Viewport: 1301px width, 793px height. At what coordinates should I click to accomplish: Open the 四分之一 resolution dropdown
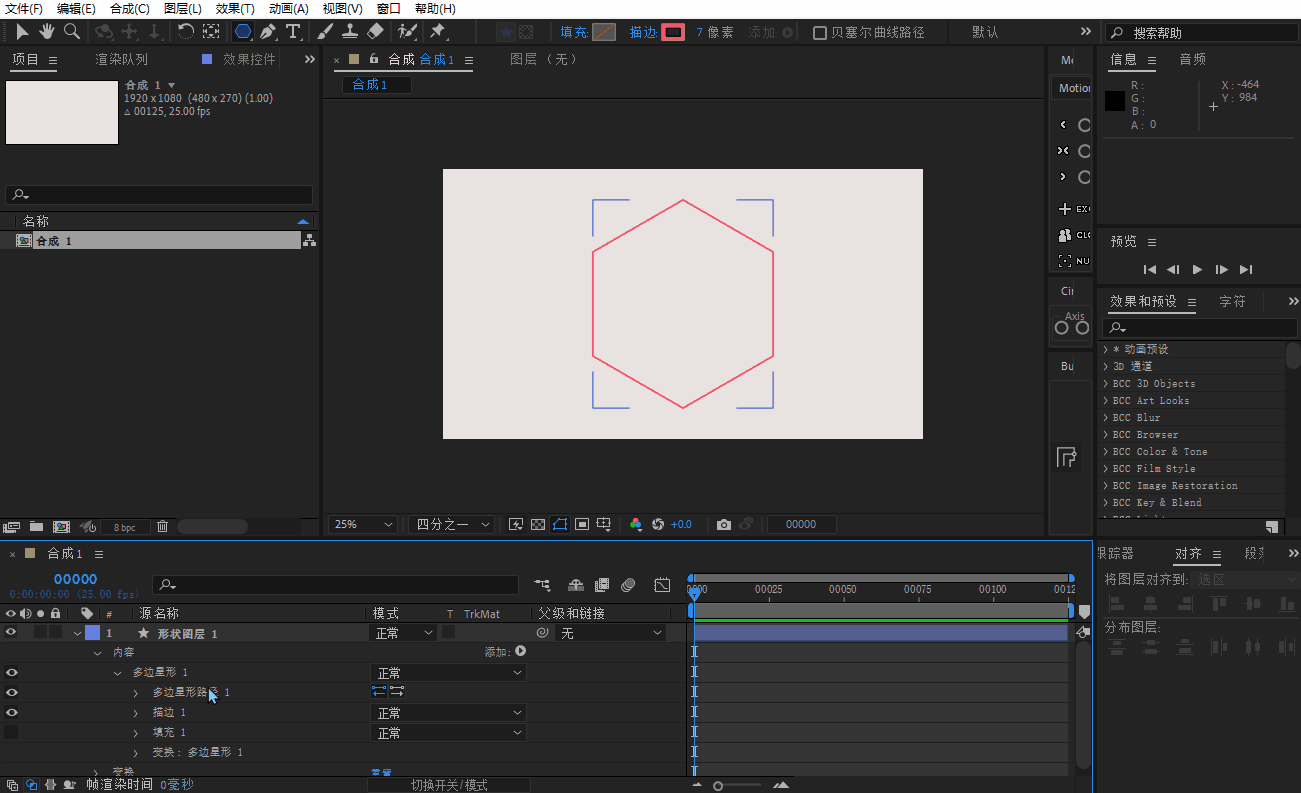(x=452, y=524)
